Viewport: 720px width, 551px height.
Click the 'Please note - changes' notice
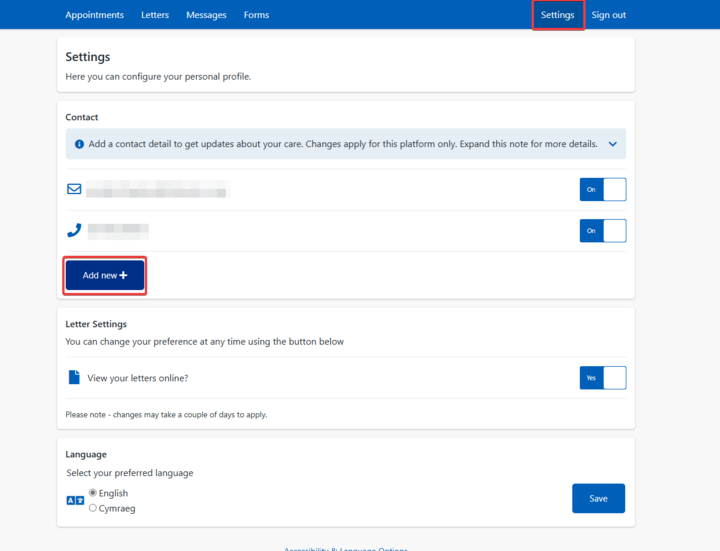tap(166, 415)
